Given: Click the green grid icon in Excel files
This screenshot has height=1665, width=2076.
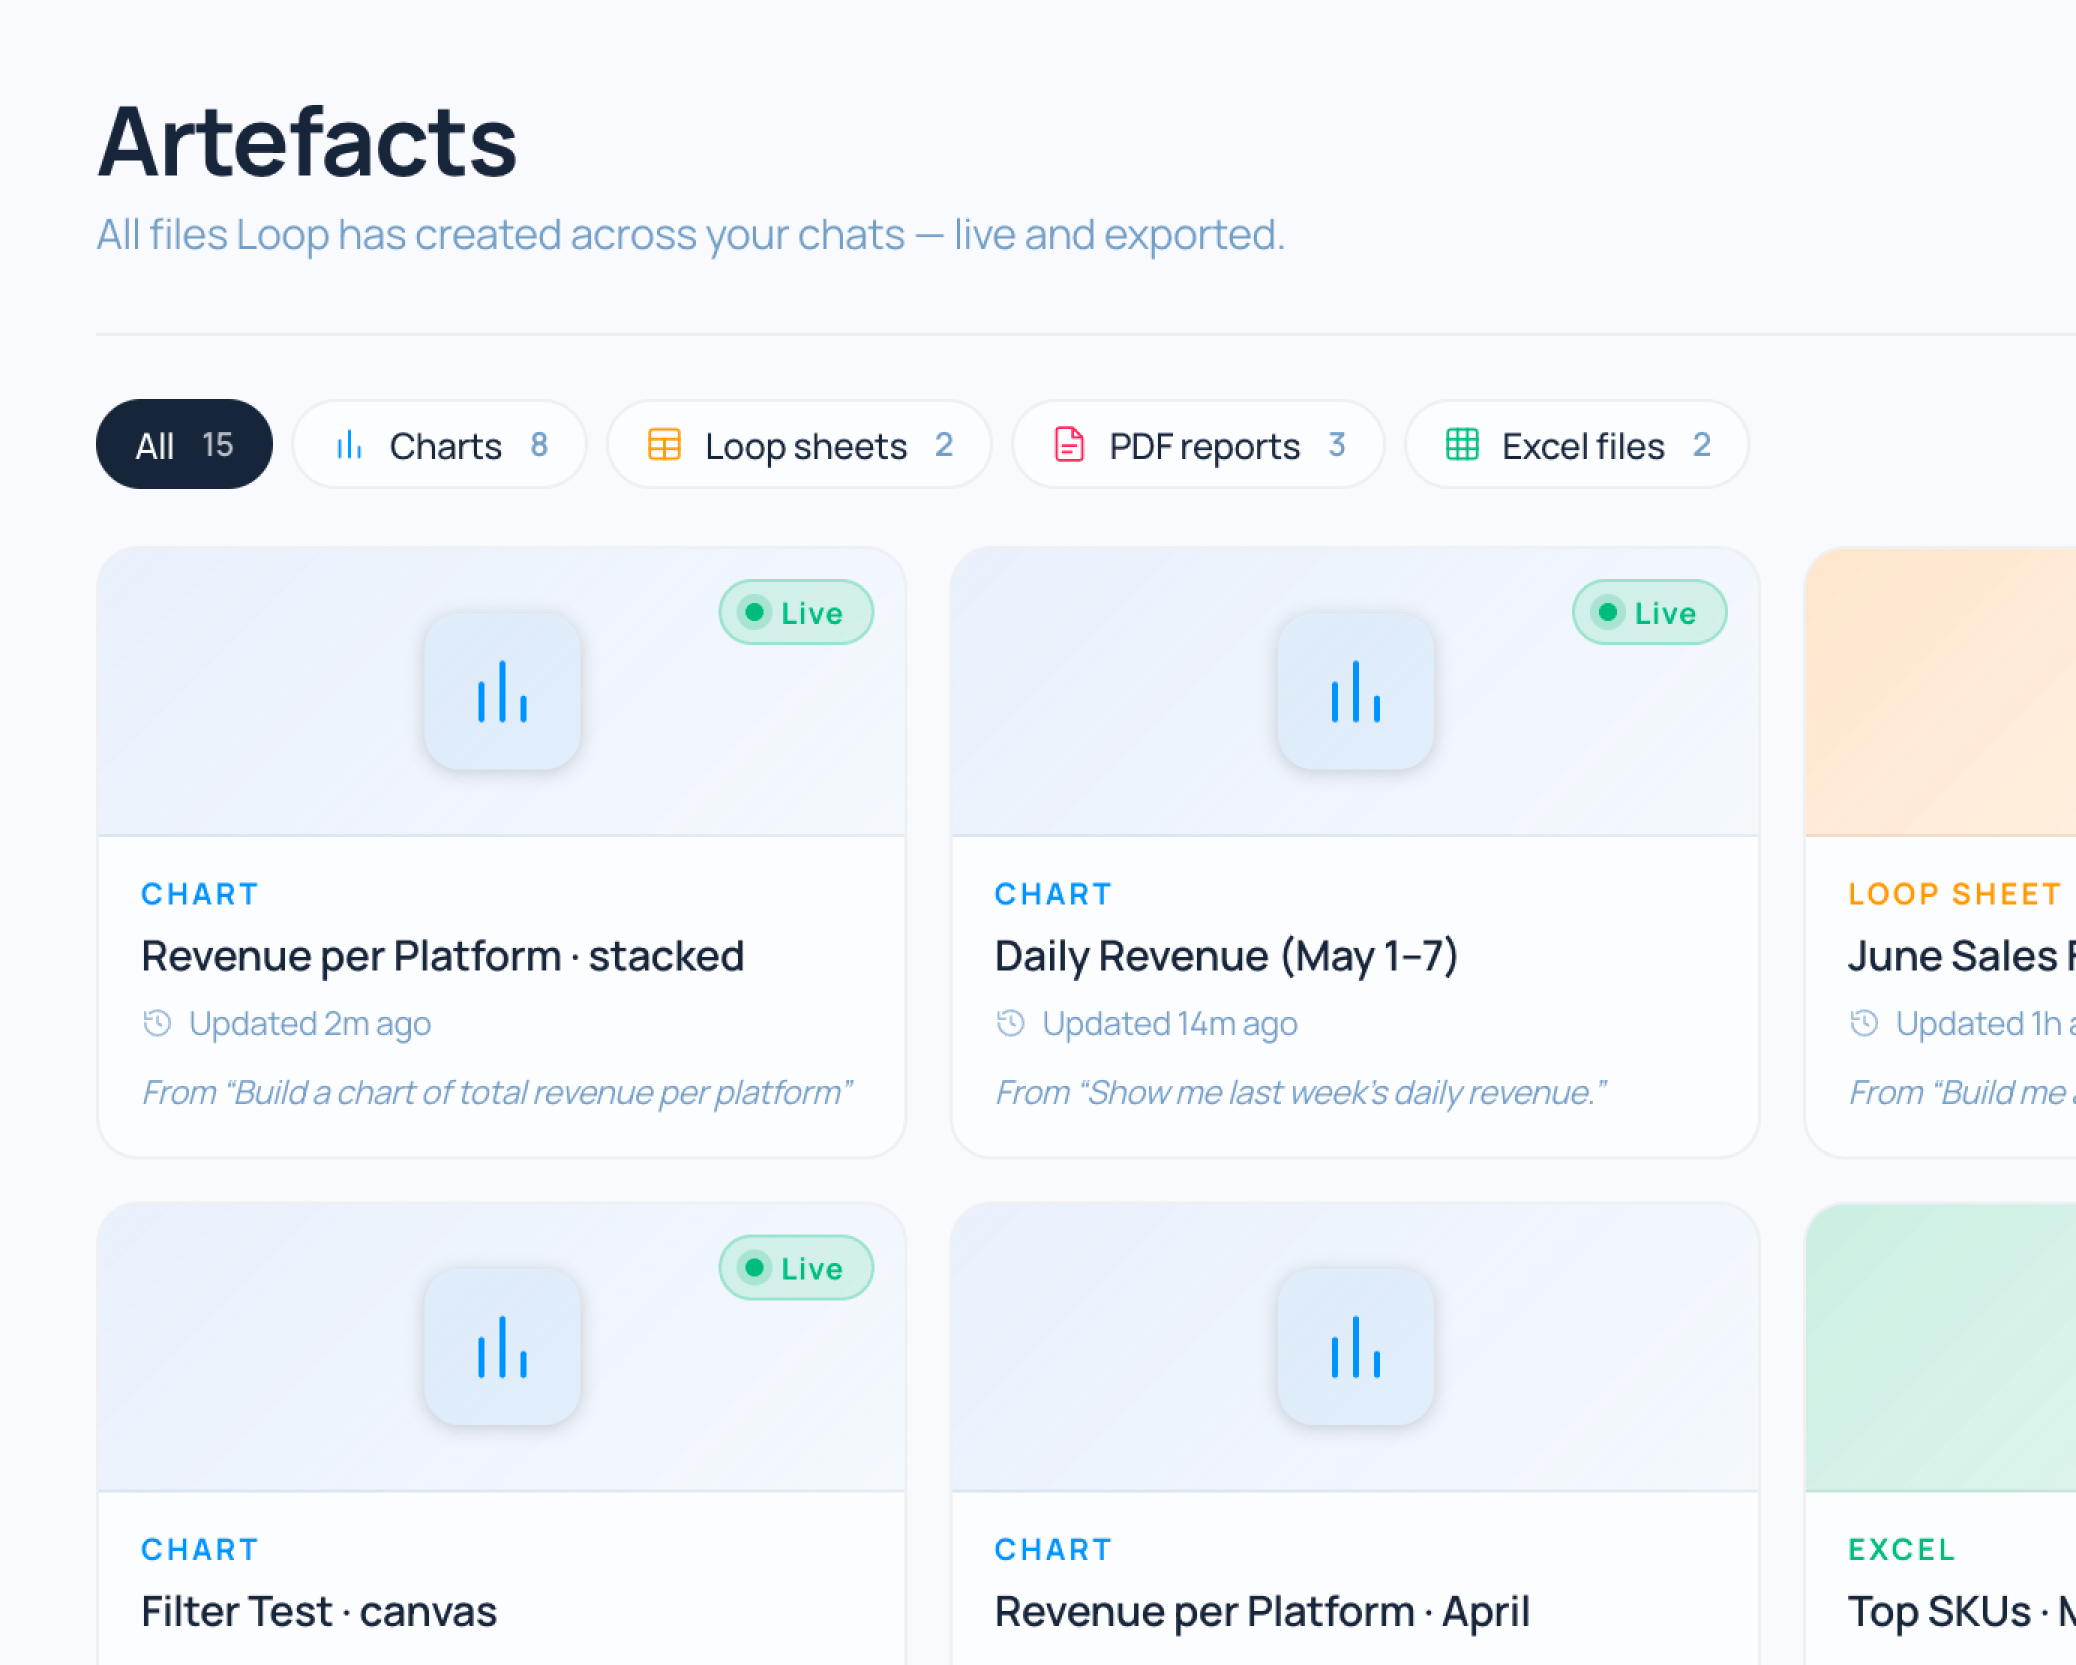Looking at the screenshot, I should click(1462, 445).
